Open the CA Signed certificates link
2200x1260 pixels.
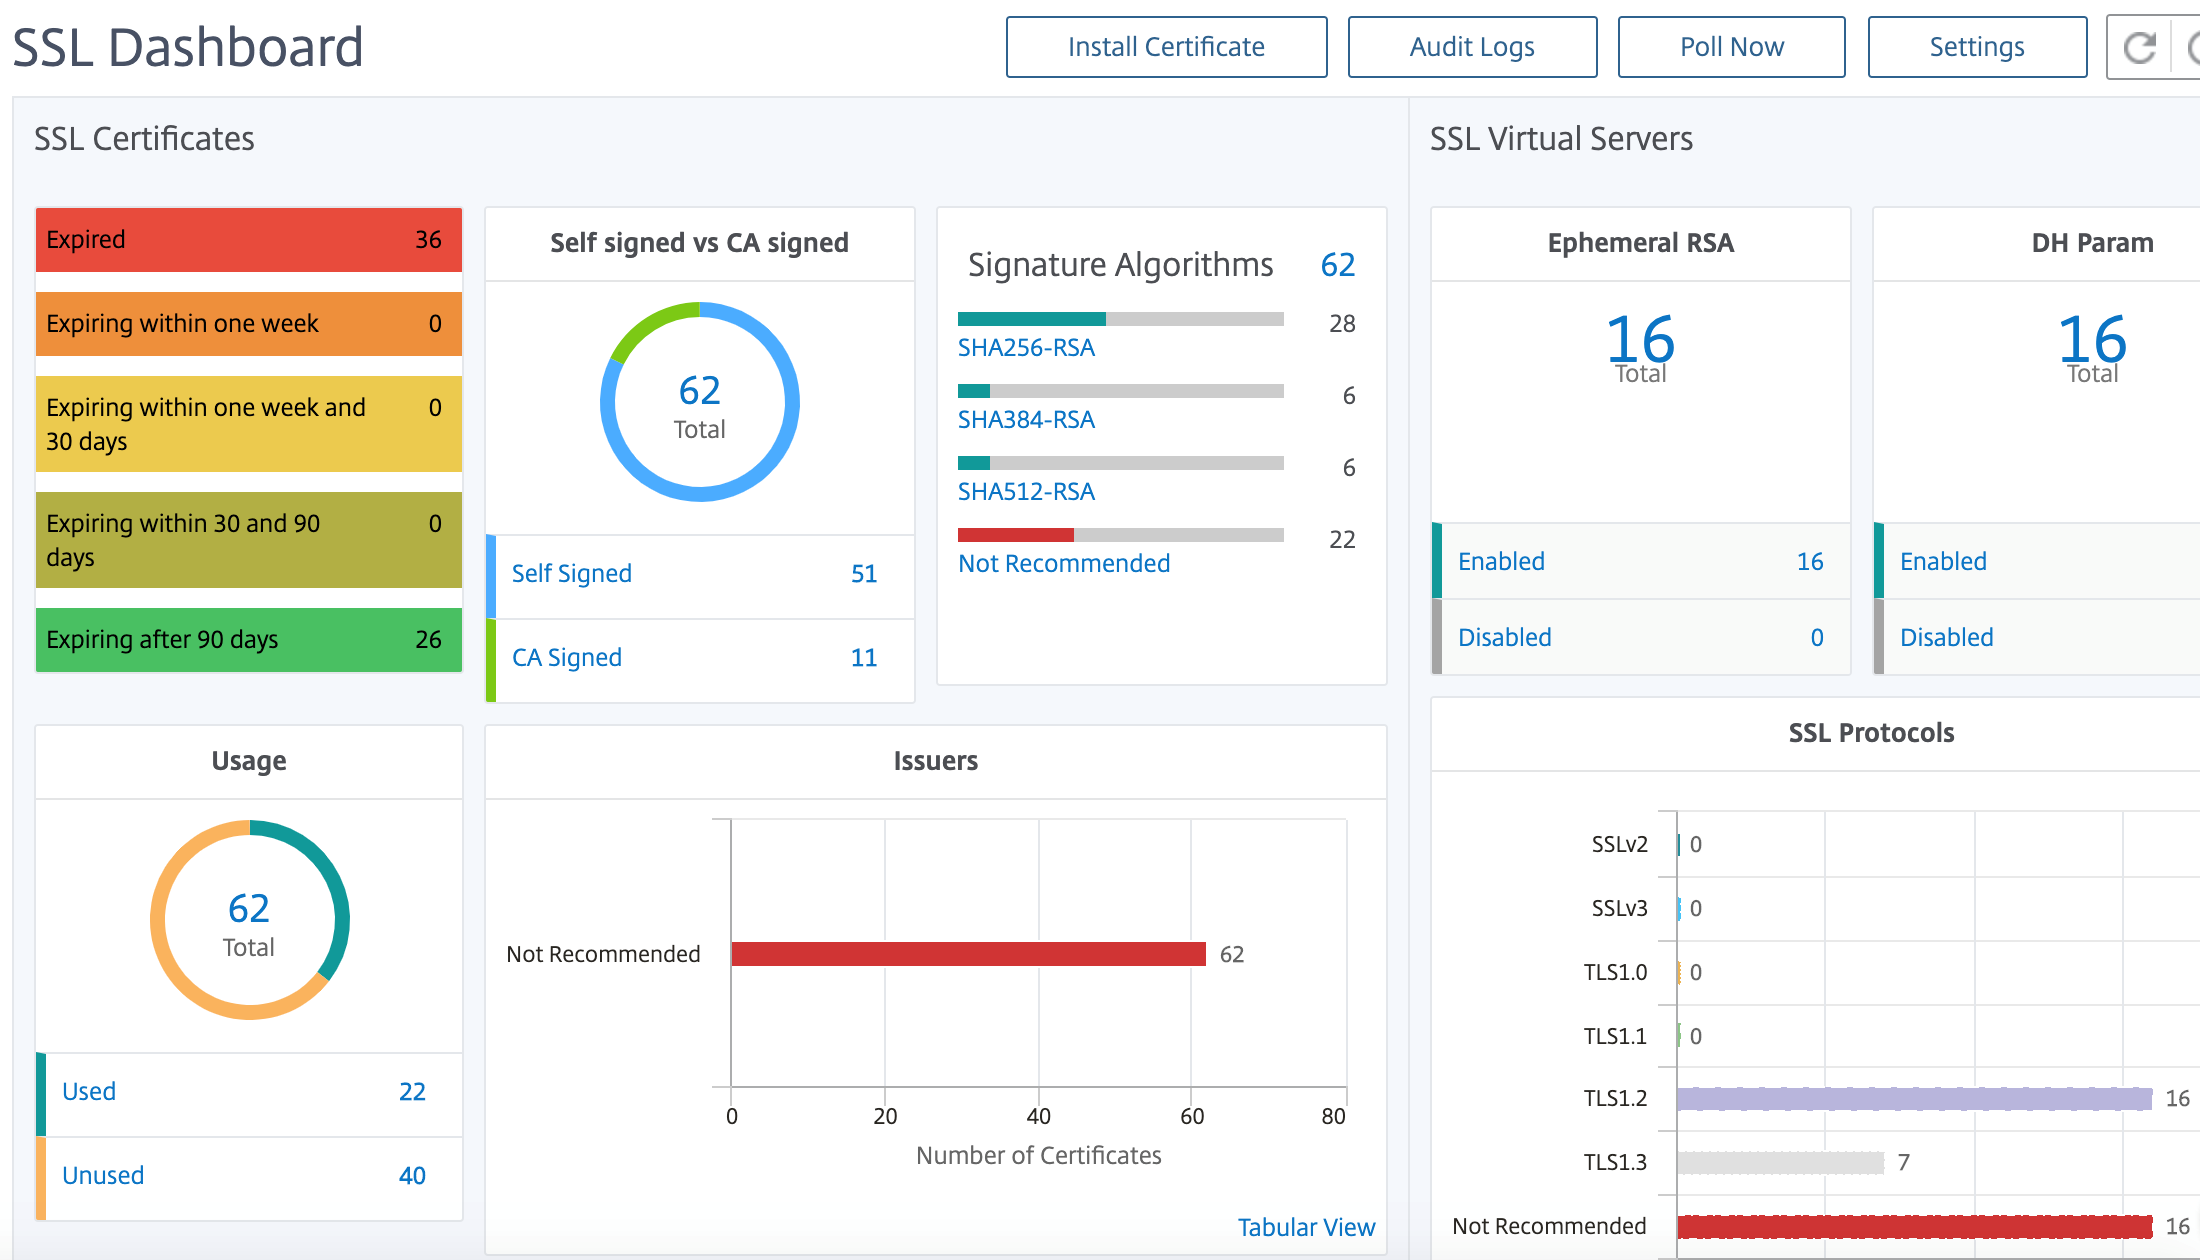point(567,658)
